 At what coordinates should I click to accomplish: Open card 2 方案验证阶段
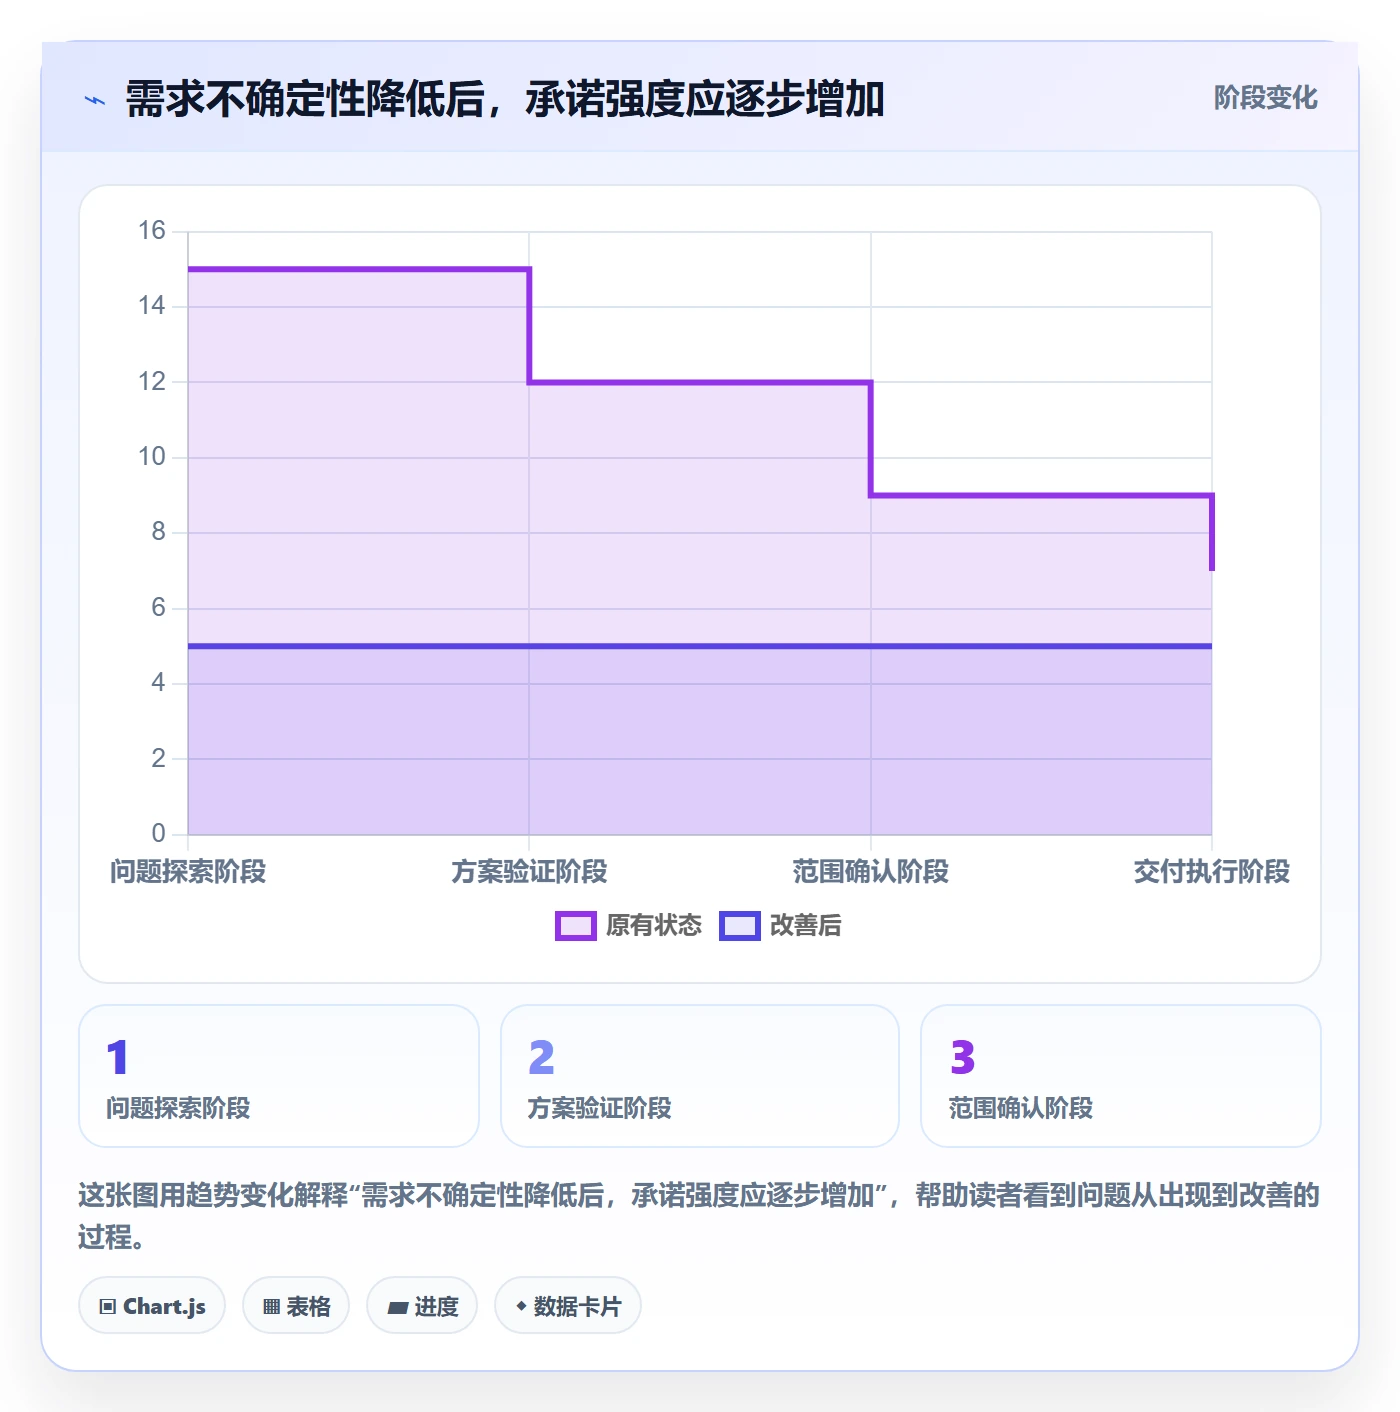point(700,1076)
